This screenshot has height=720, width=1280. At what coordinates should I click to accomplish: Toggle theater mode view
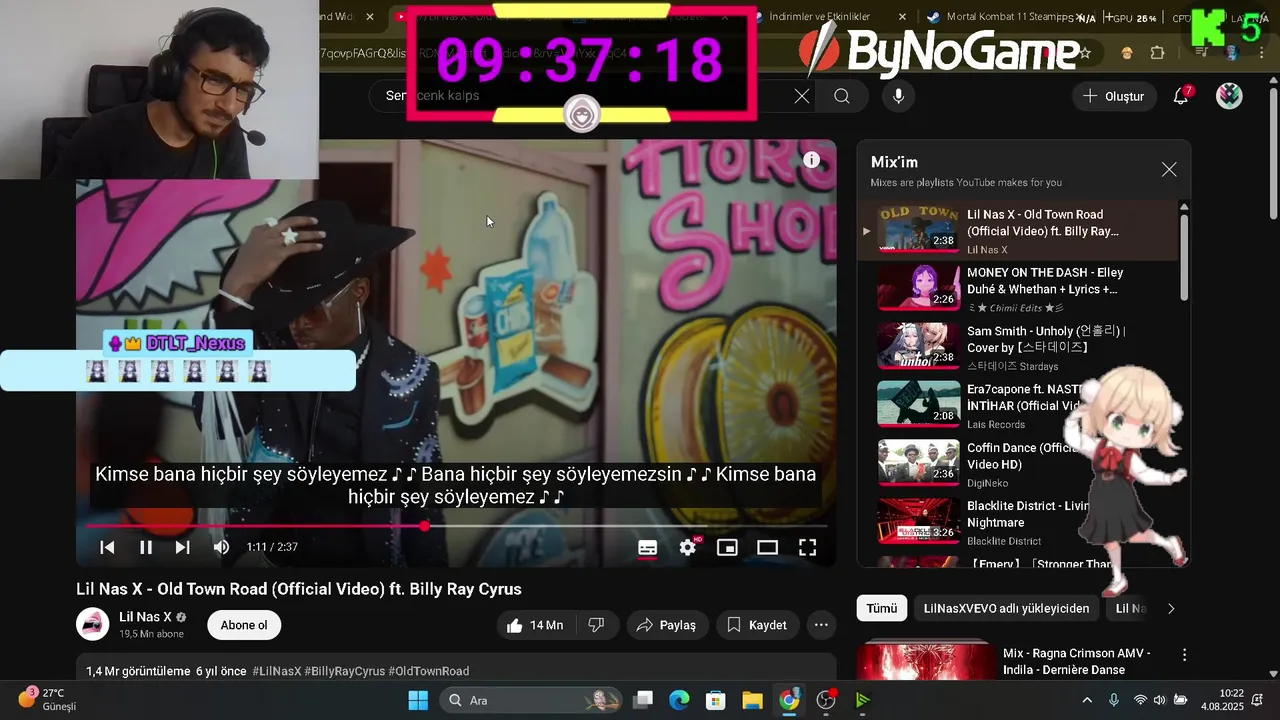(x=767, y=547)
